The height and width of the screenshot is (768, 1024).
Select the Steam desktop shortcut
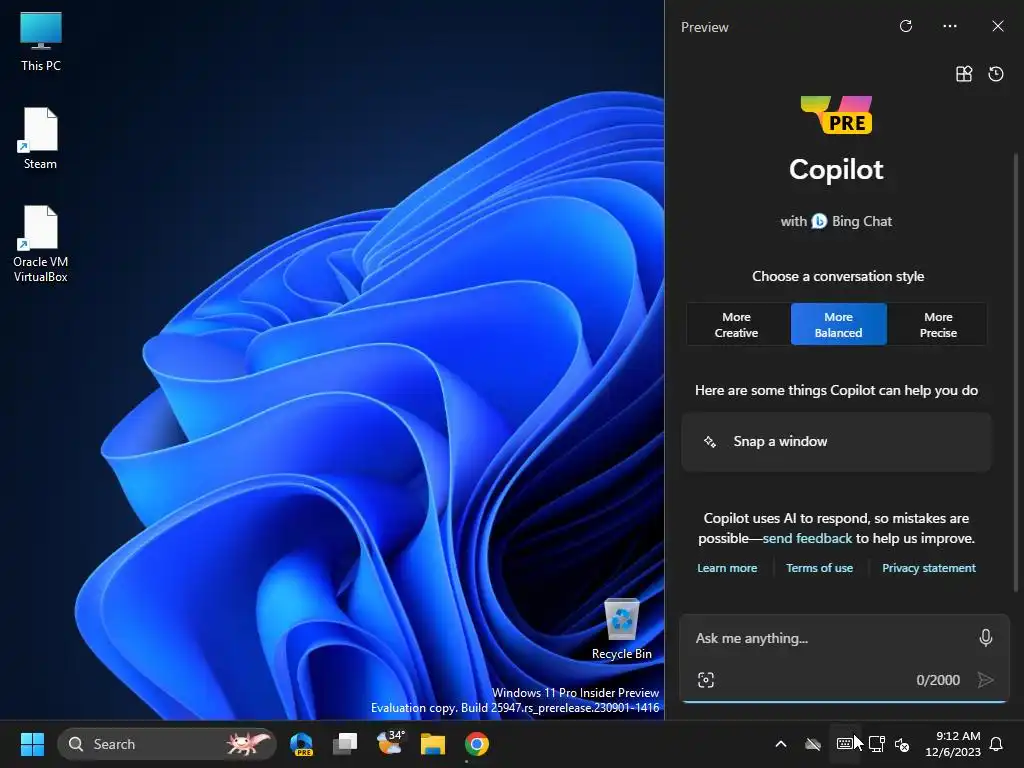point(40,138)
